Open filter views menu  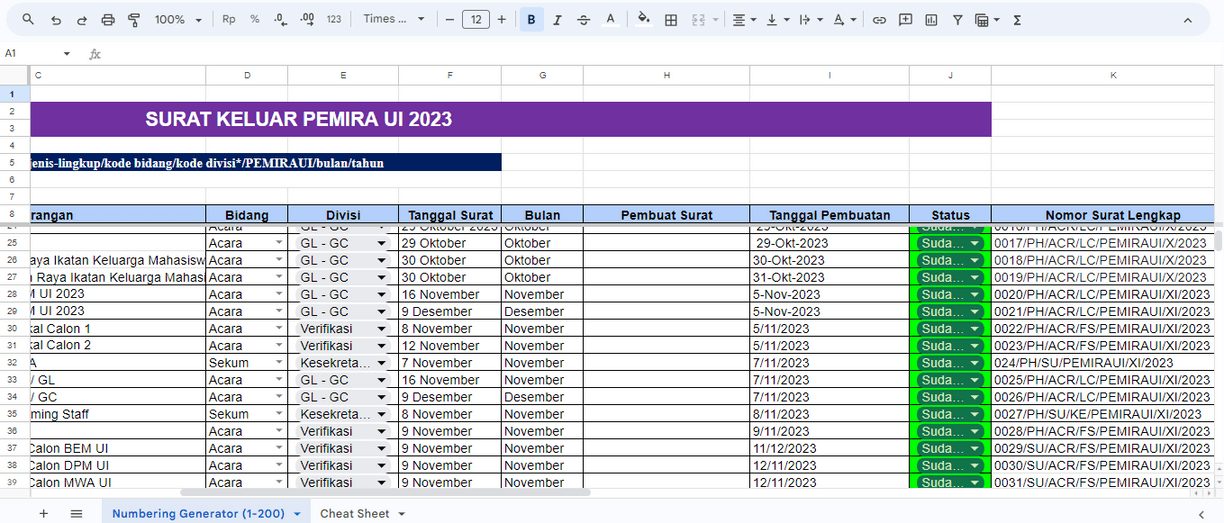(x=987, y=20)
